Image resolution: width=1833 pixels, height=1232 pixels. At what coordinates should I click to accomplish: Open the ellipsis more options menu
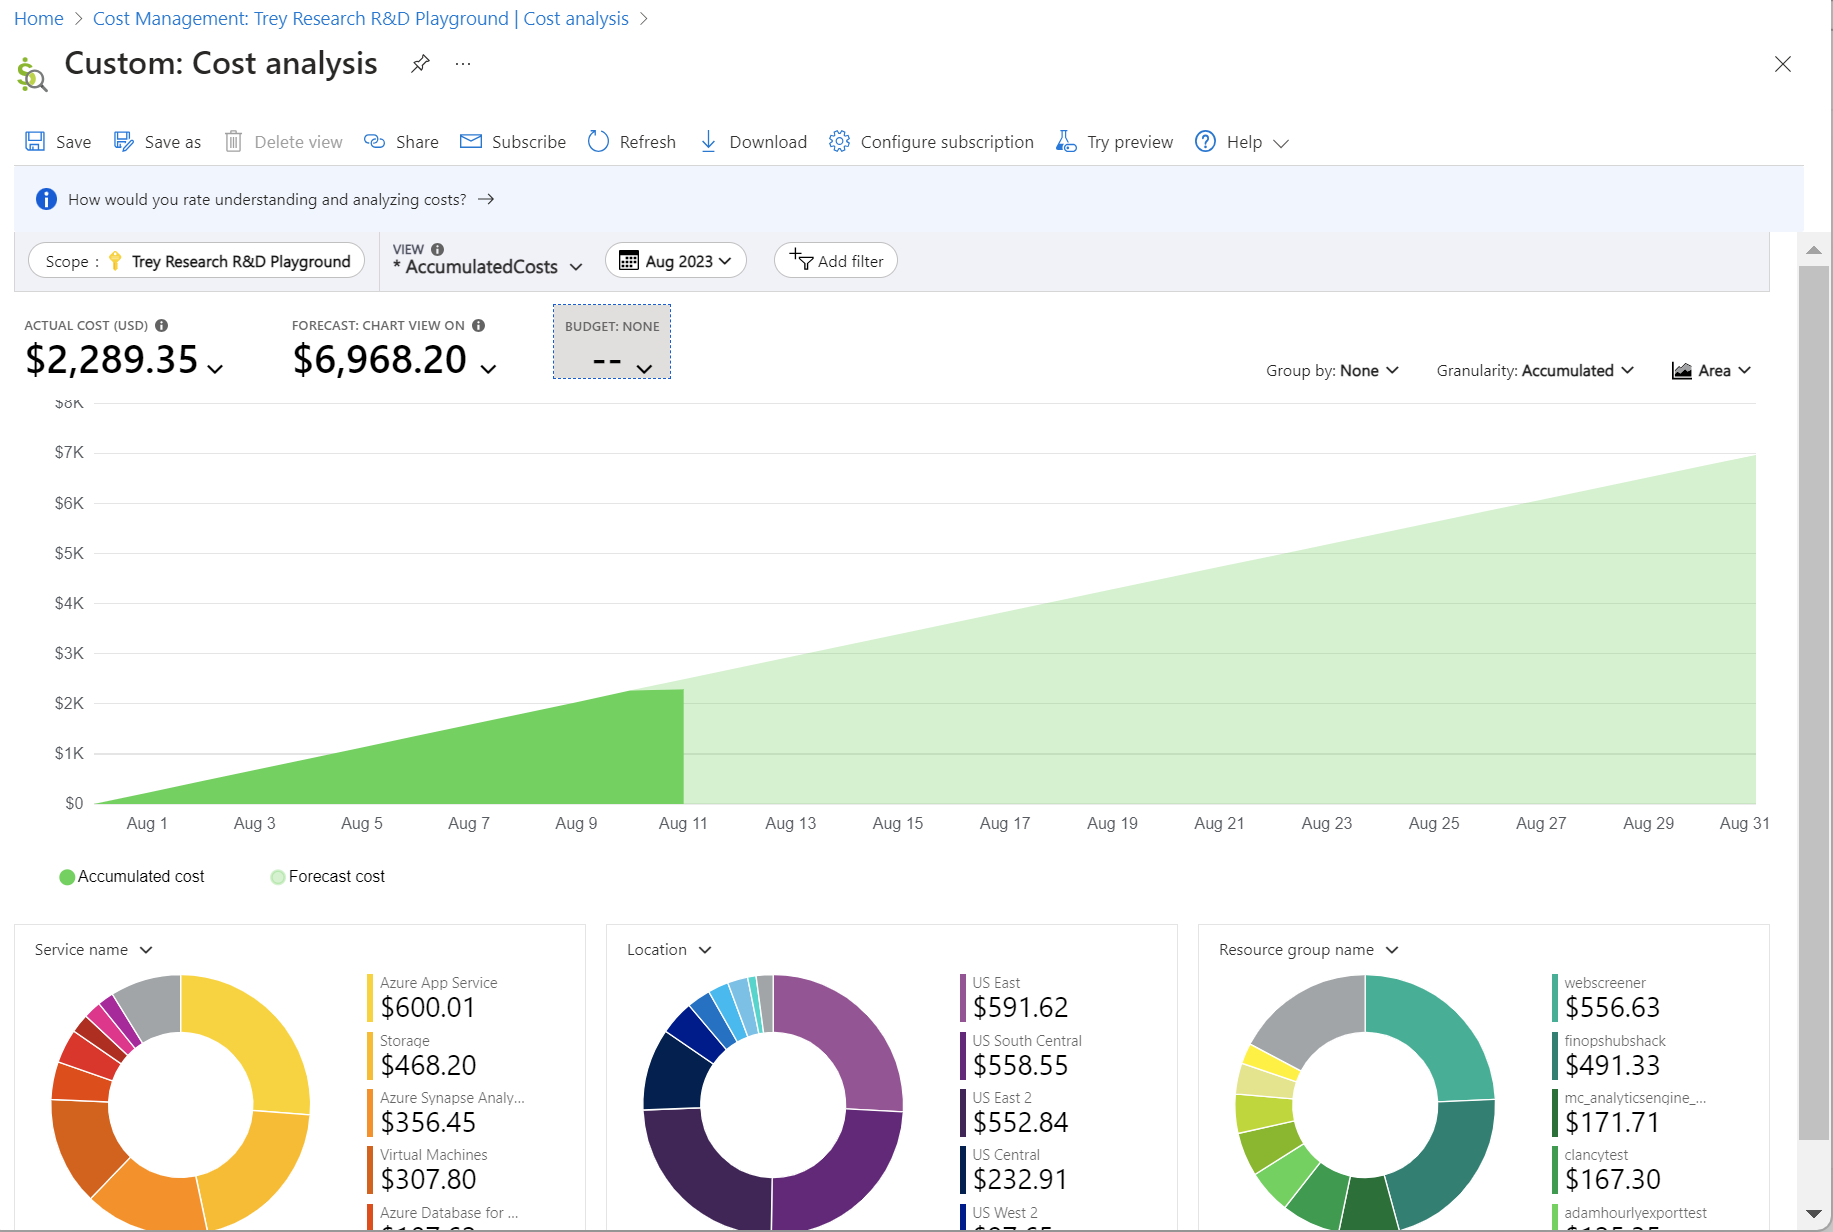pyautogui.click(x=463, y=64)
